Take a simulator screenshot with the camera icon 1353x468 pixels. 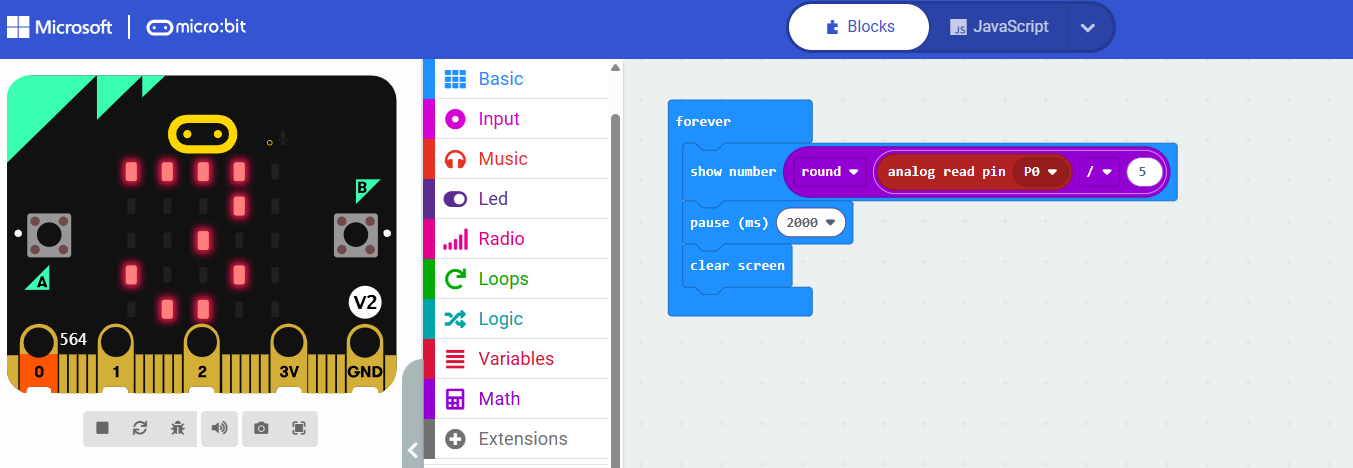[261, 428]
